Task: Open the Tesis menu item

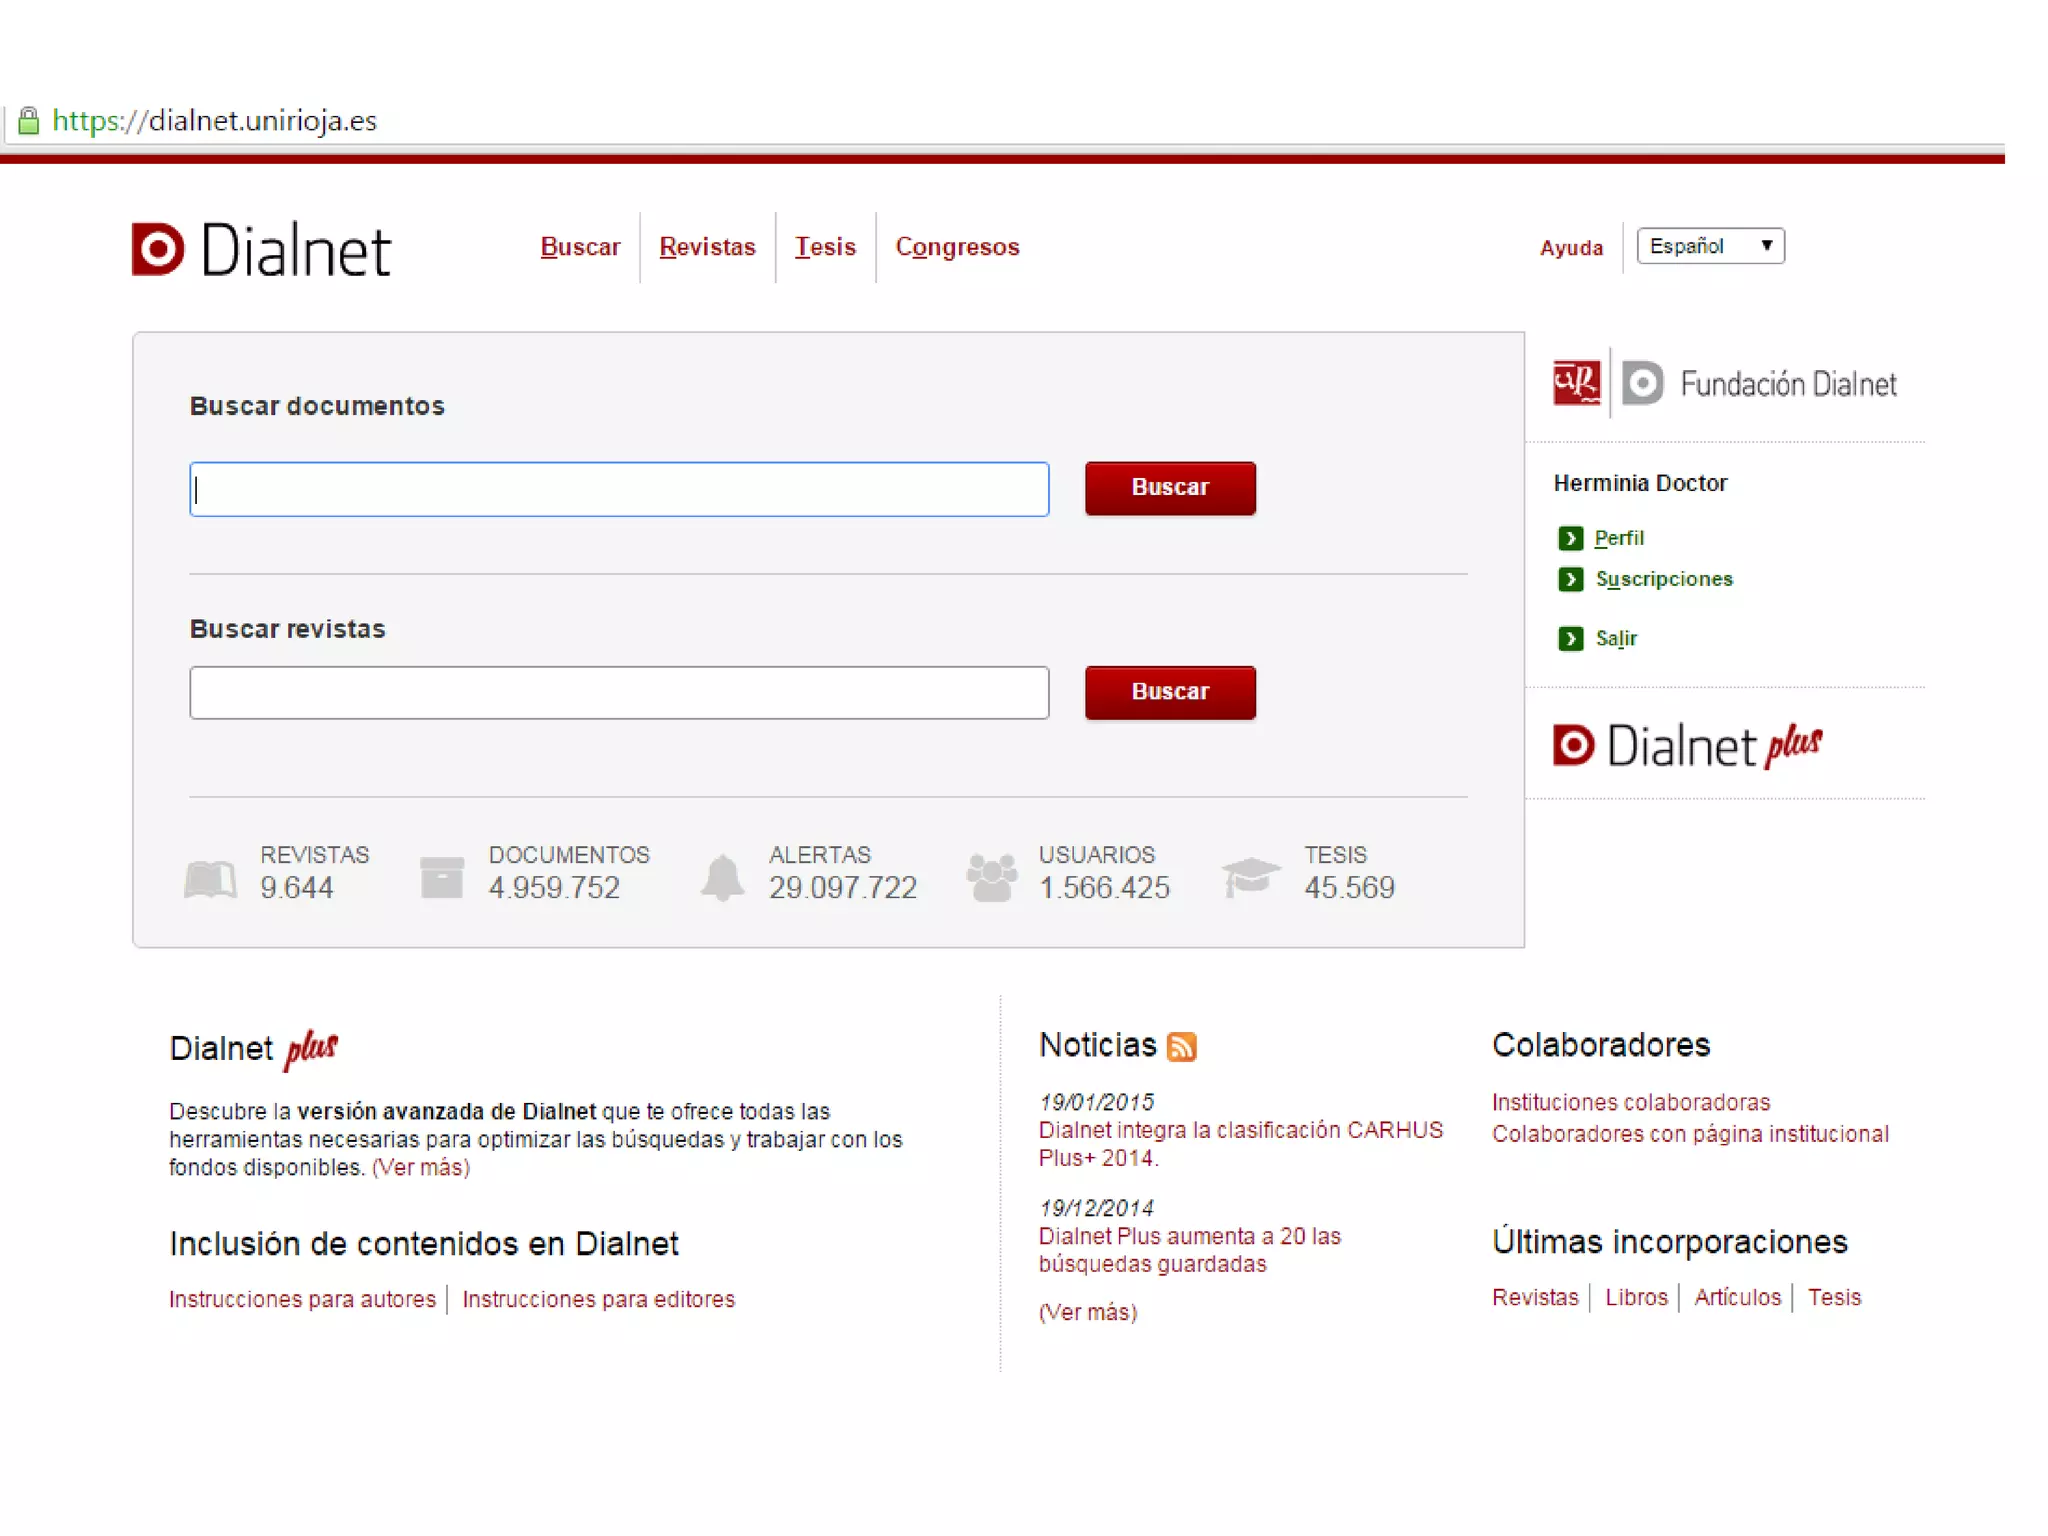Action: [x=825, y=247]
